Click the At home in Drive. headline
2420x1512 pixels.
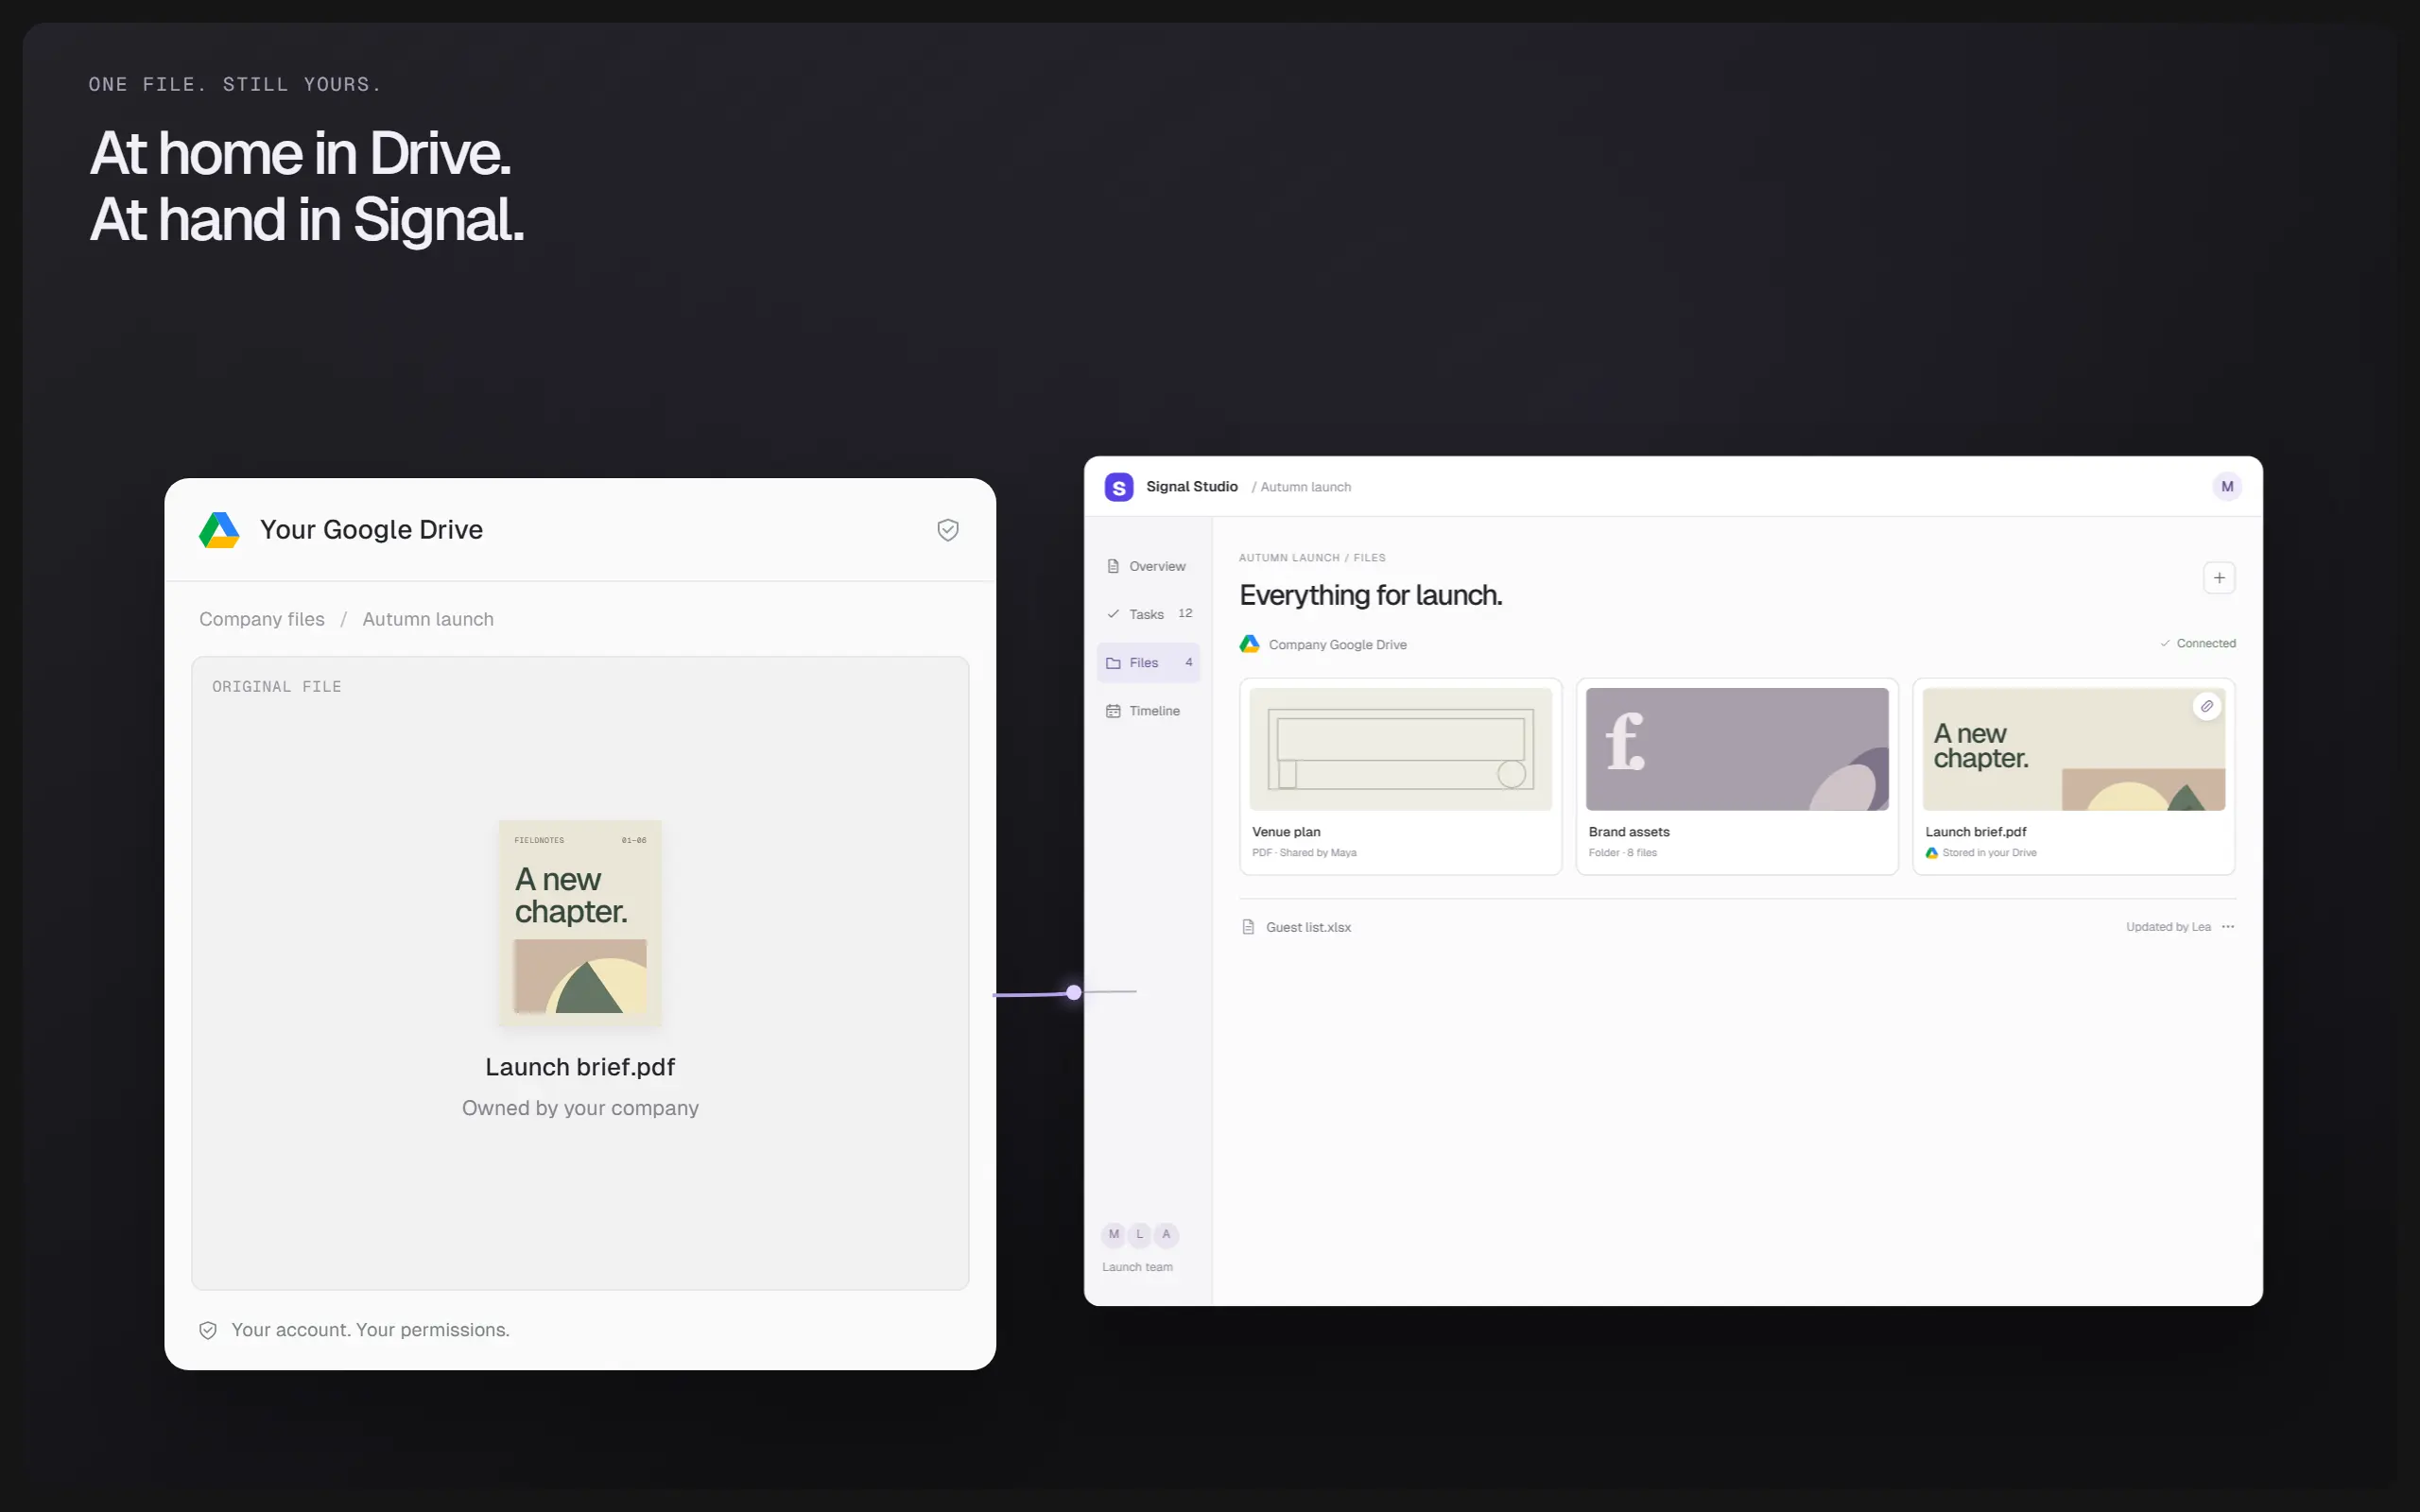[300, 153]
